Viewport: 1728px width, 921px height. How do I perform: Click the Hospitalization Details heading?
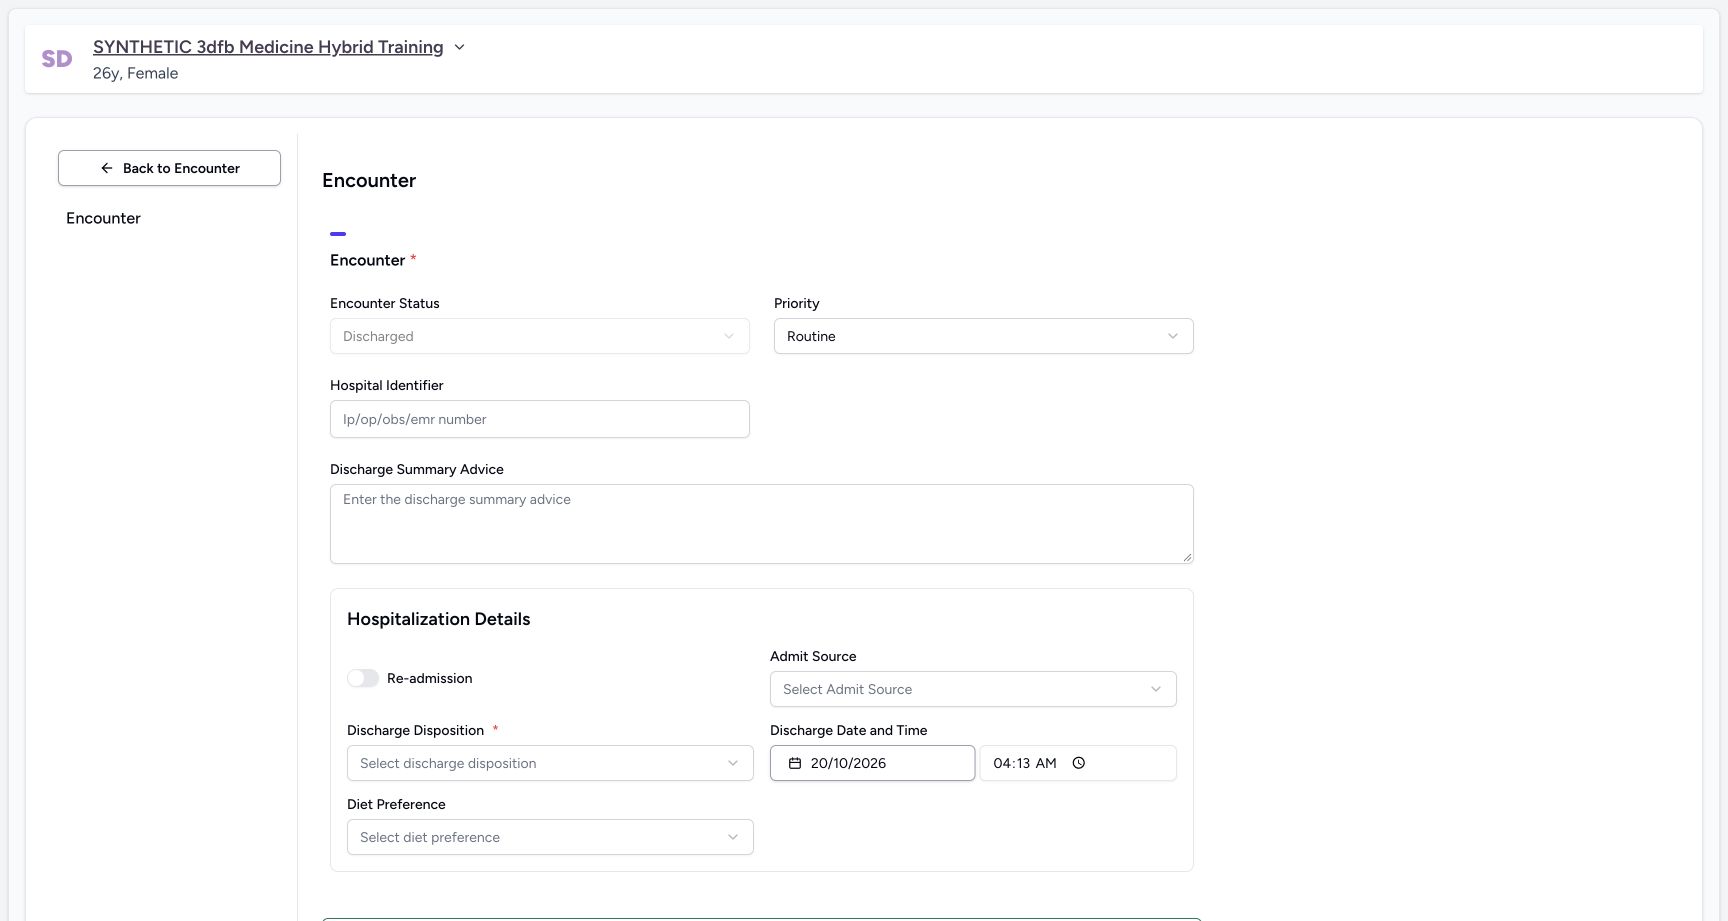(x=438, y=619)
